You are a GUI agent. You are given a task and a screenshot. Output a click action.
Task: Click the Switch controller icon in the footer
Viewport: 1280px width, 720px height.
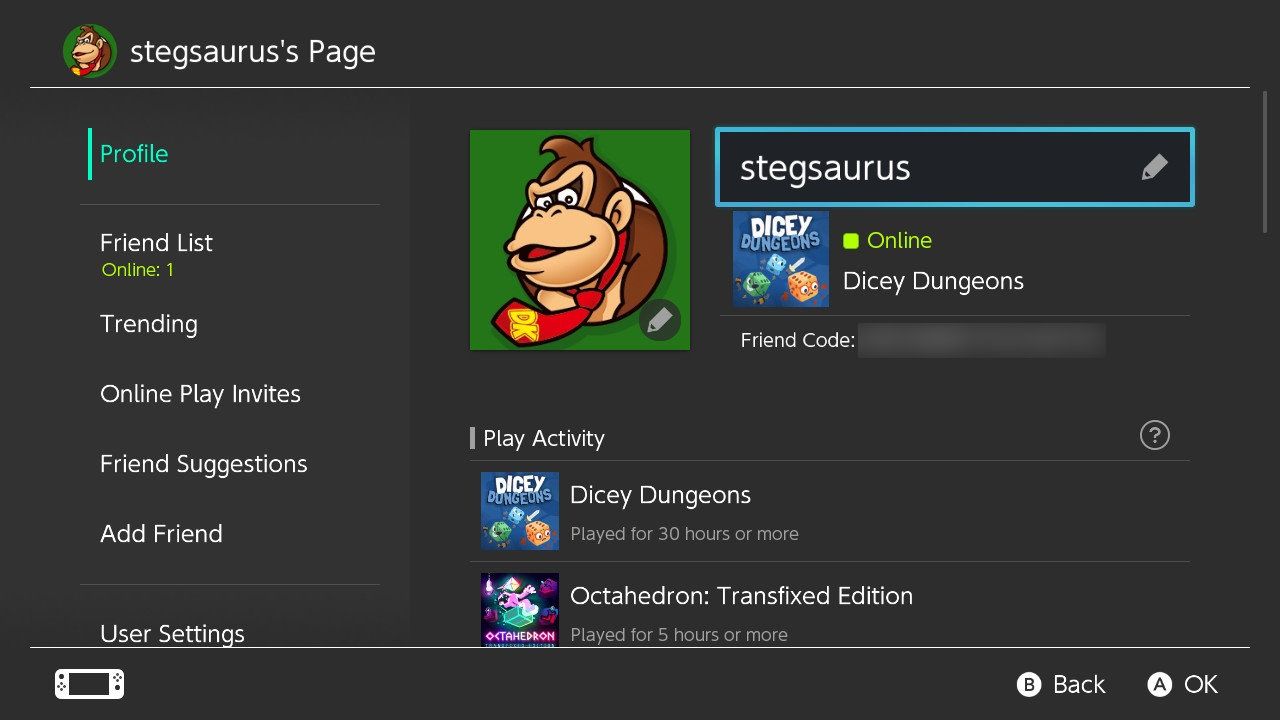click(x=89, y=684)
